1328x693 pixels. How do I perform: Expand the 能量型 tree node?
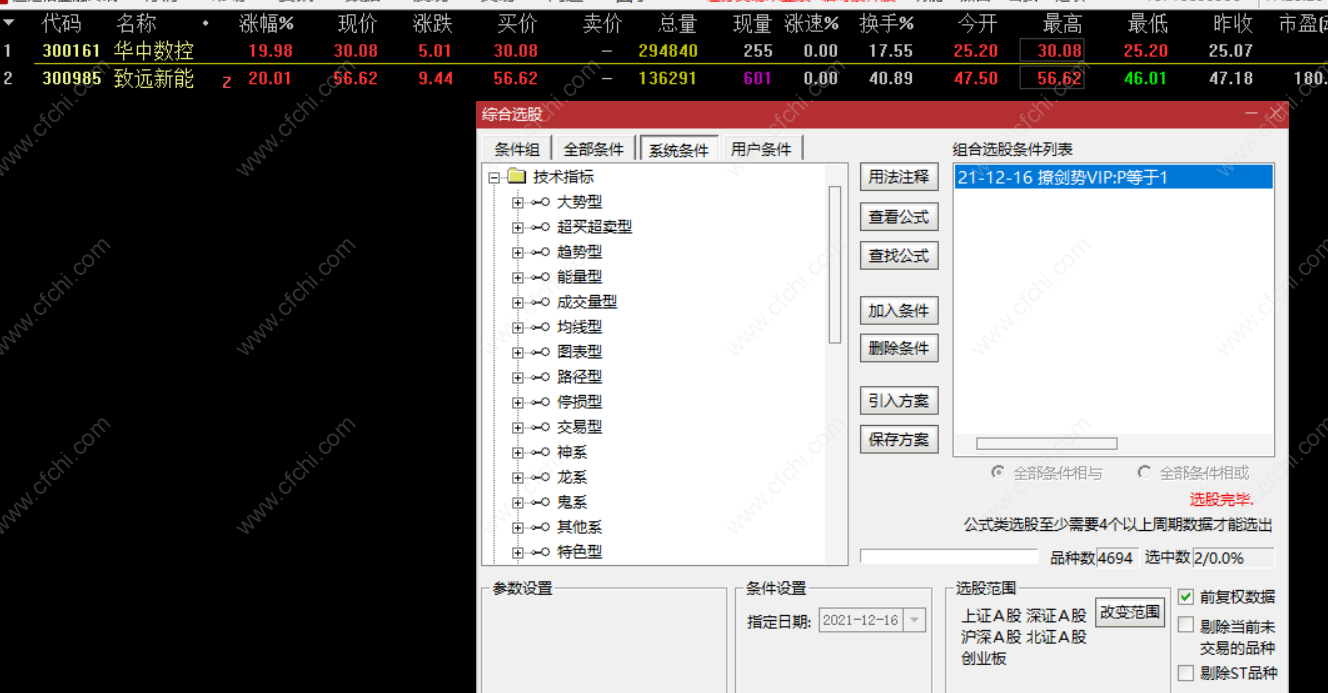(x=517, y=278)
